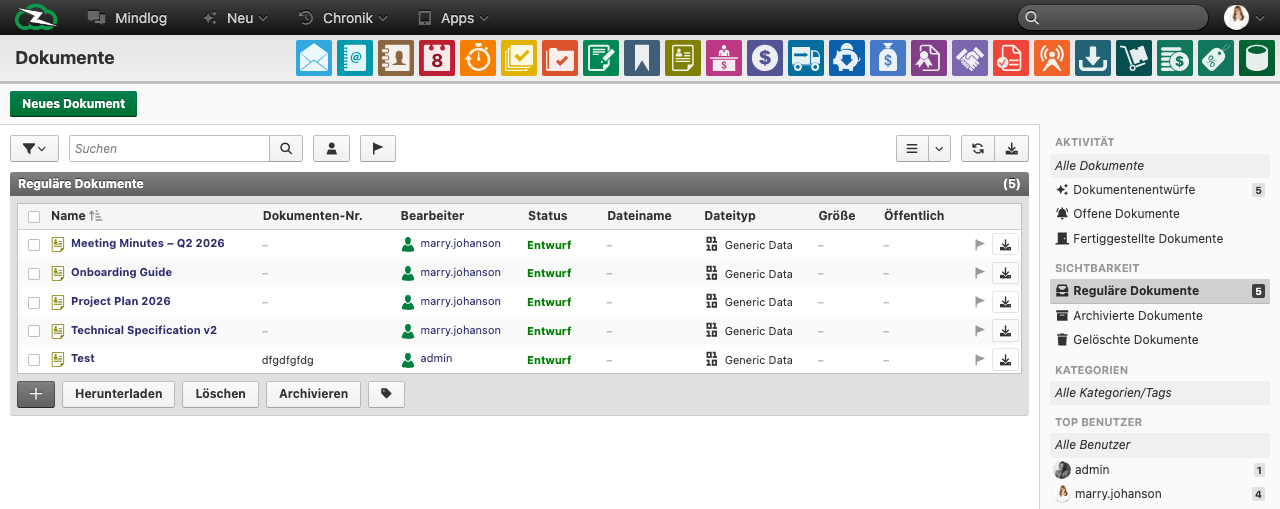
Task: Click the Herunterladen button
Action: (119, 394)
